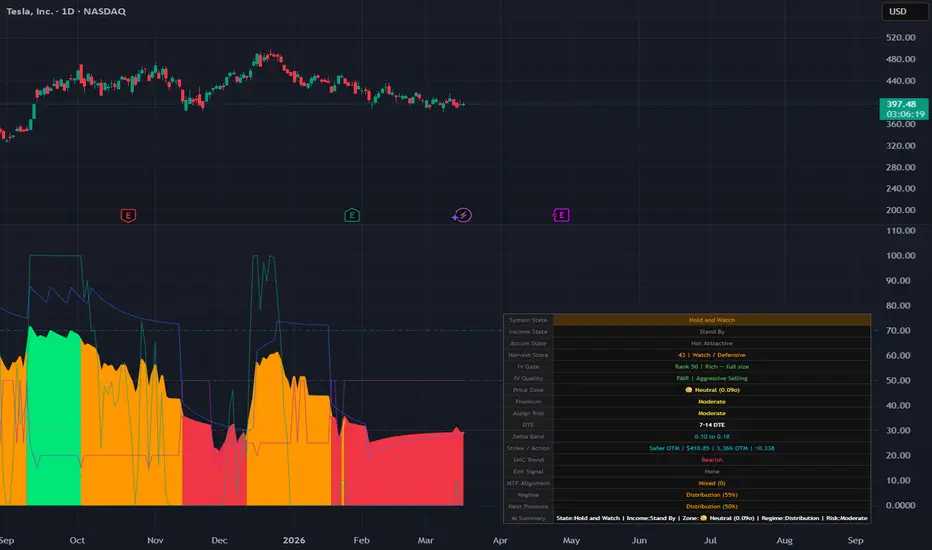Viewport: 932px width, 550px height.
Task: Click the 200.00 price axis label
Action: 900,210
